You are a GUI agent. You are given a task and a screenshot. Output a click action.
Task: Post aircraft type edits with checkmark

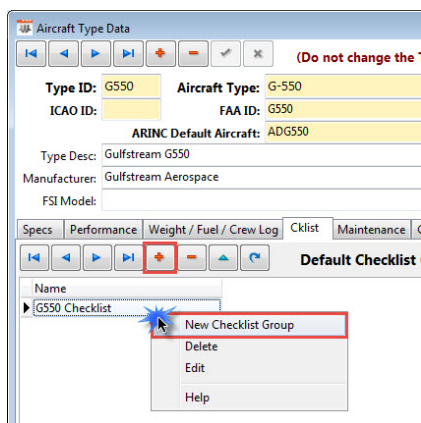(226, 54)
